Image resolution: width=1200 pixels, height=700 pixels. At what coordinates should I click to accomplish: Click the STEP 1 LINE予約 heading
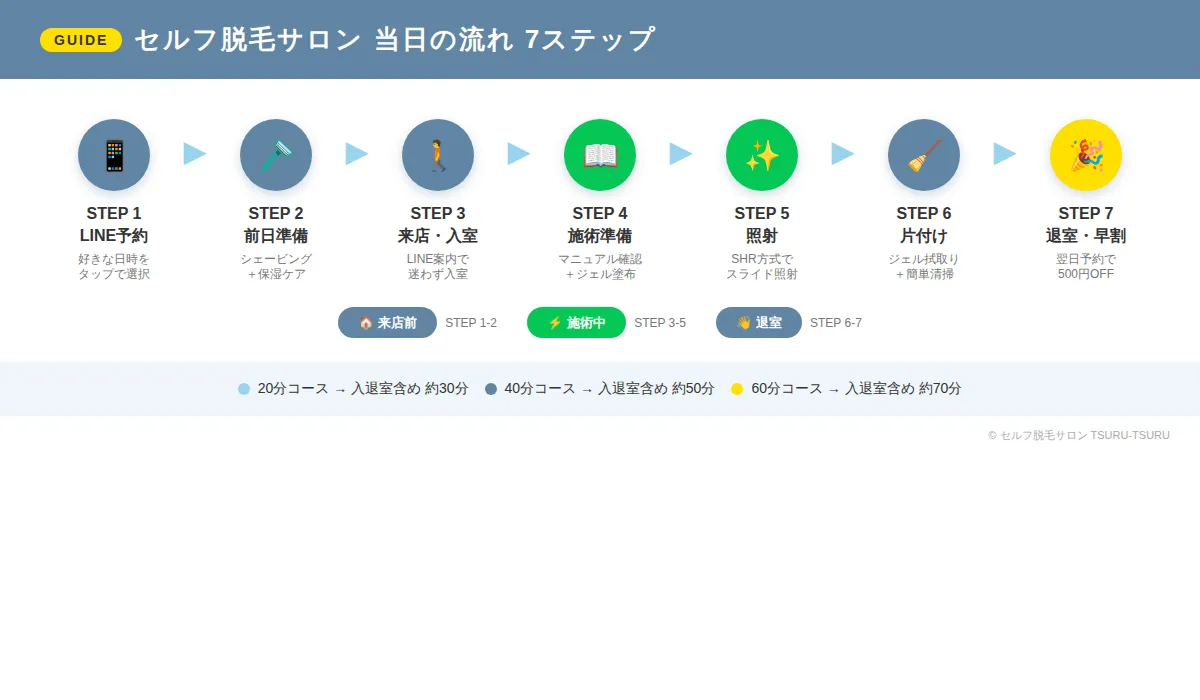(x=114, y=225)
